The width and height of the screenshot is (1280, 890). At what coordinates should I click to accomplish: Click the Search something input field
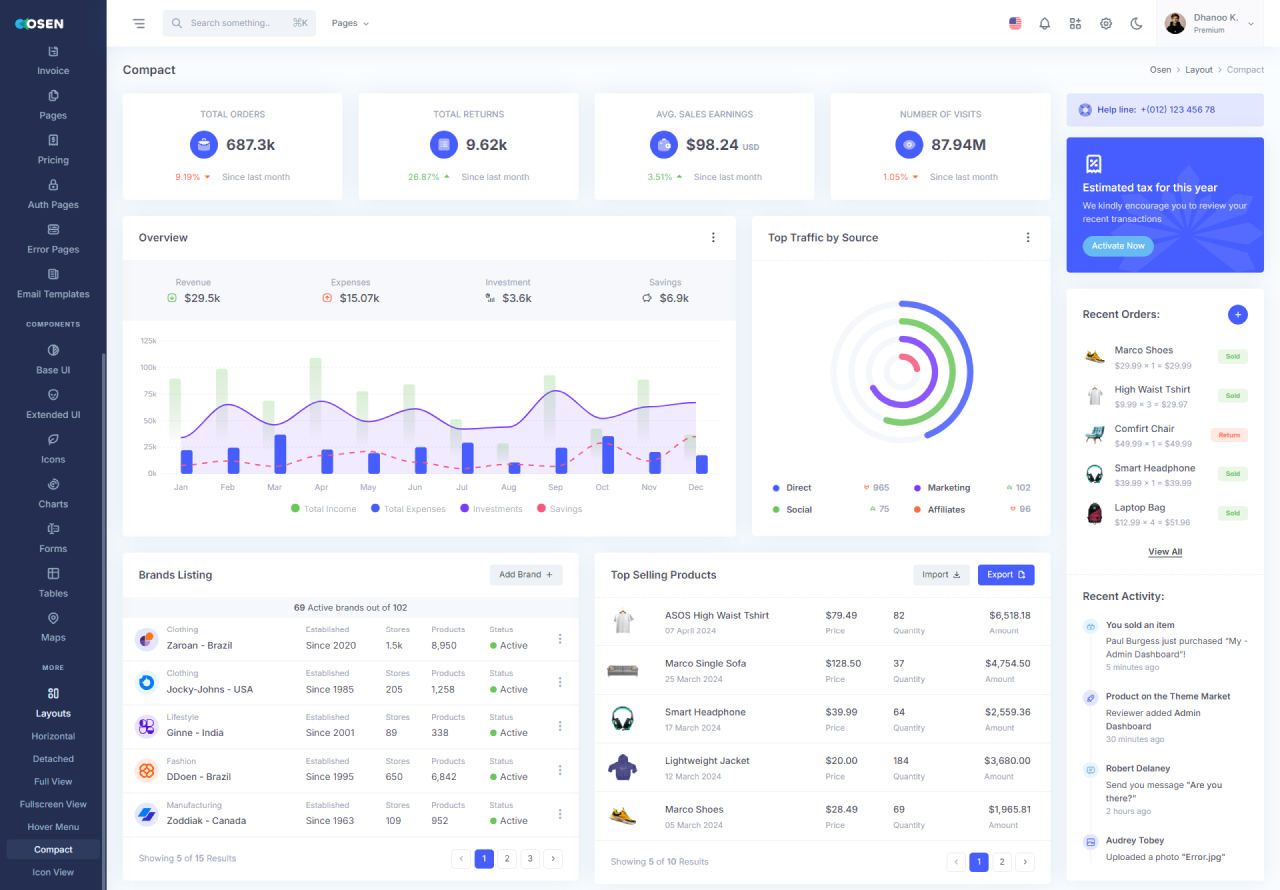239,23
